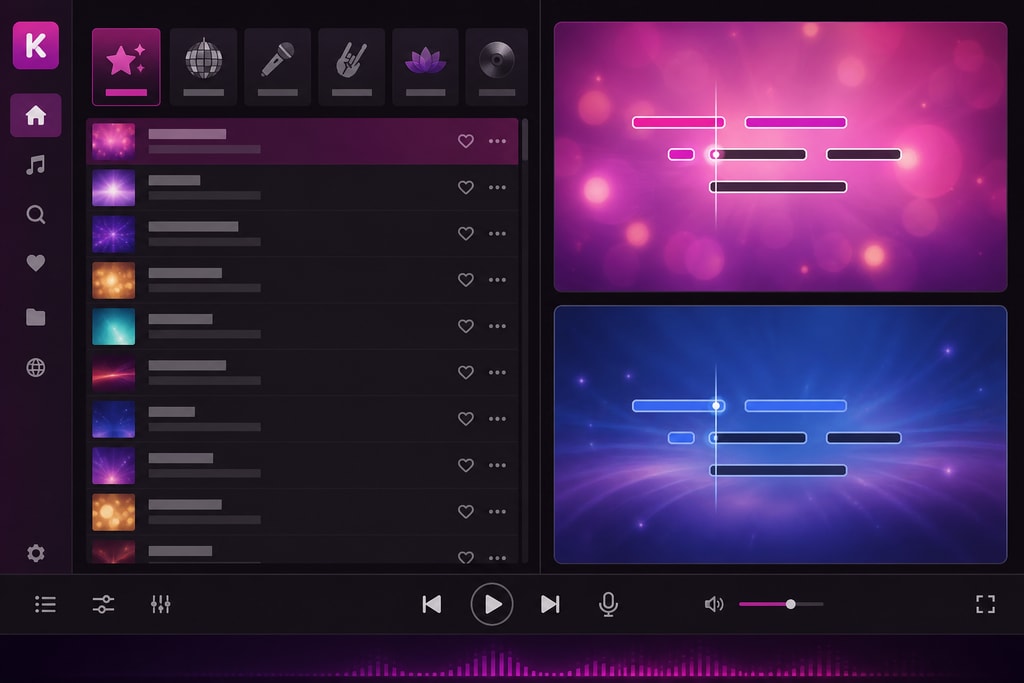Select the teal song thumbnail
The image size is (1024, 683).
point(114,326)
